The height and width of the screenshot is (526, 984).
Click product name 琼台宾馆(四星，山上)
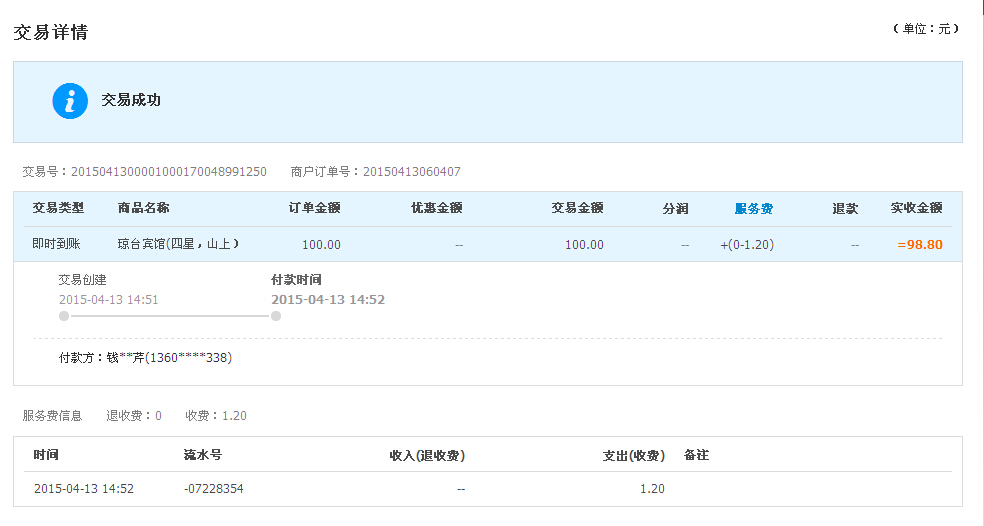(178, 244)
